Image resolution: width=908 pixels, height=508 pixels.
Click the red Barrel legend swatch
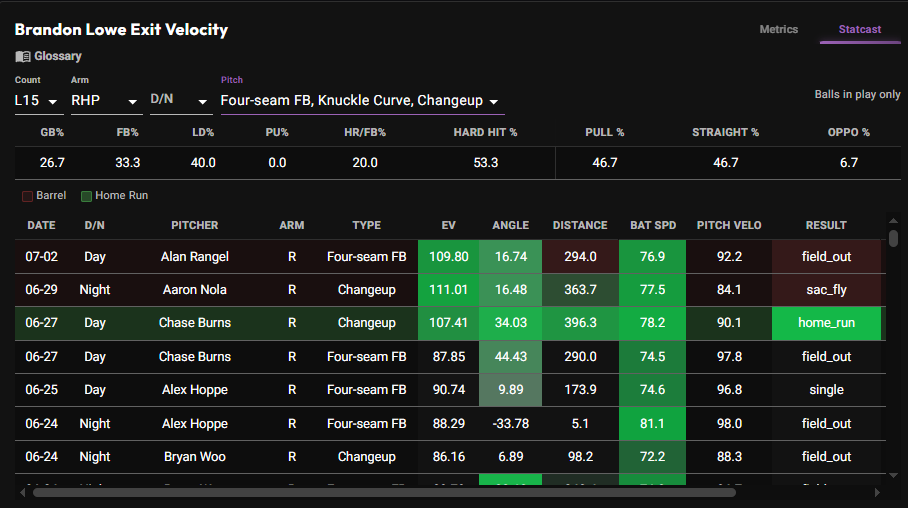[27, 196]
